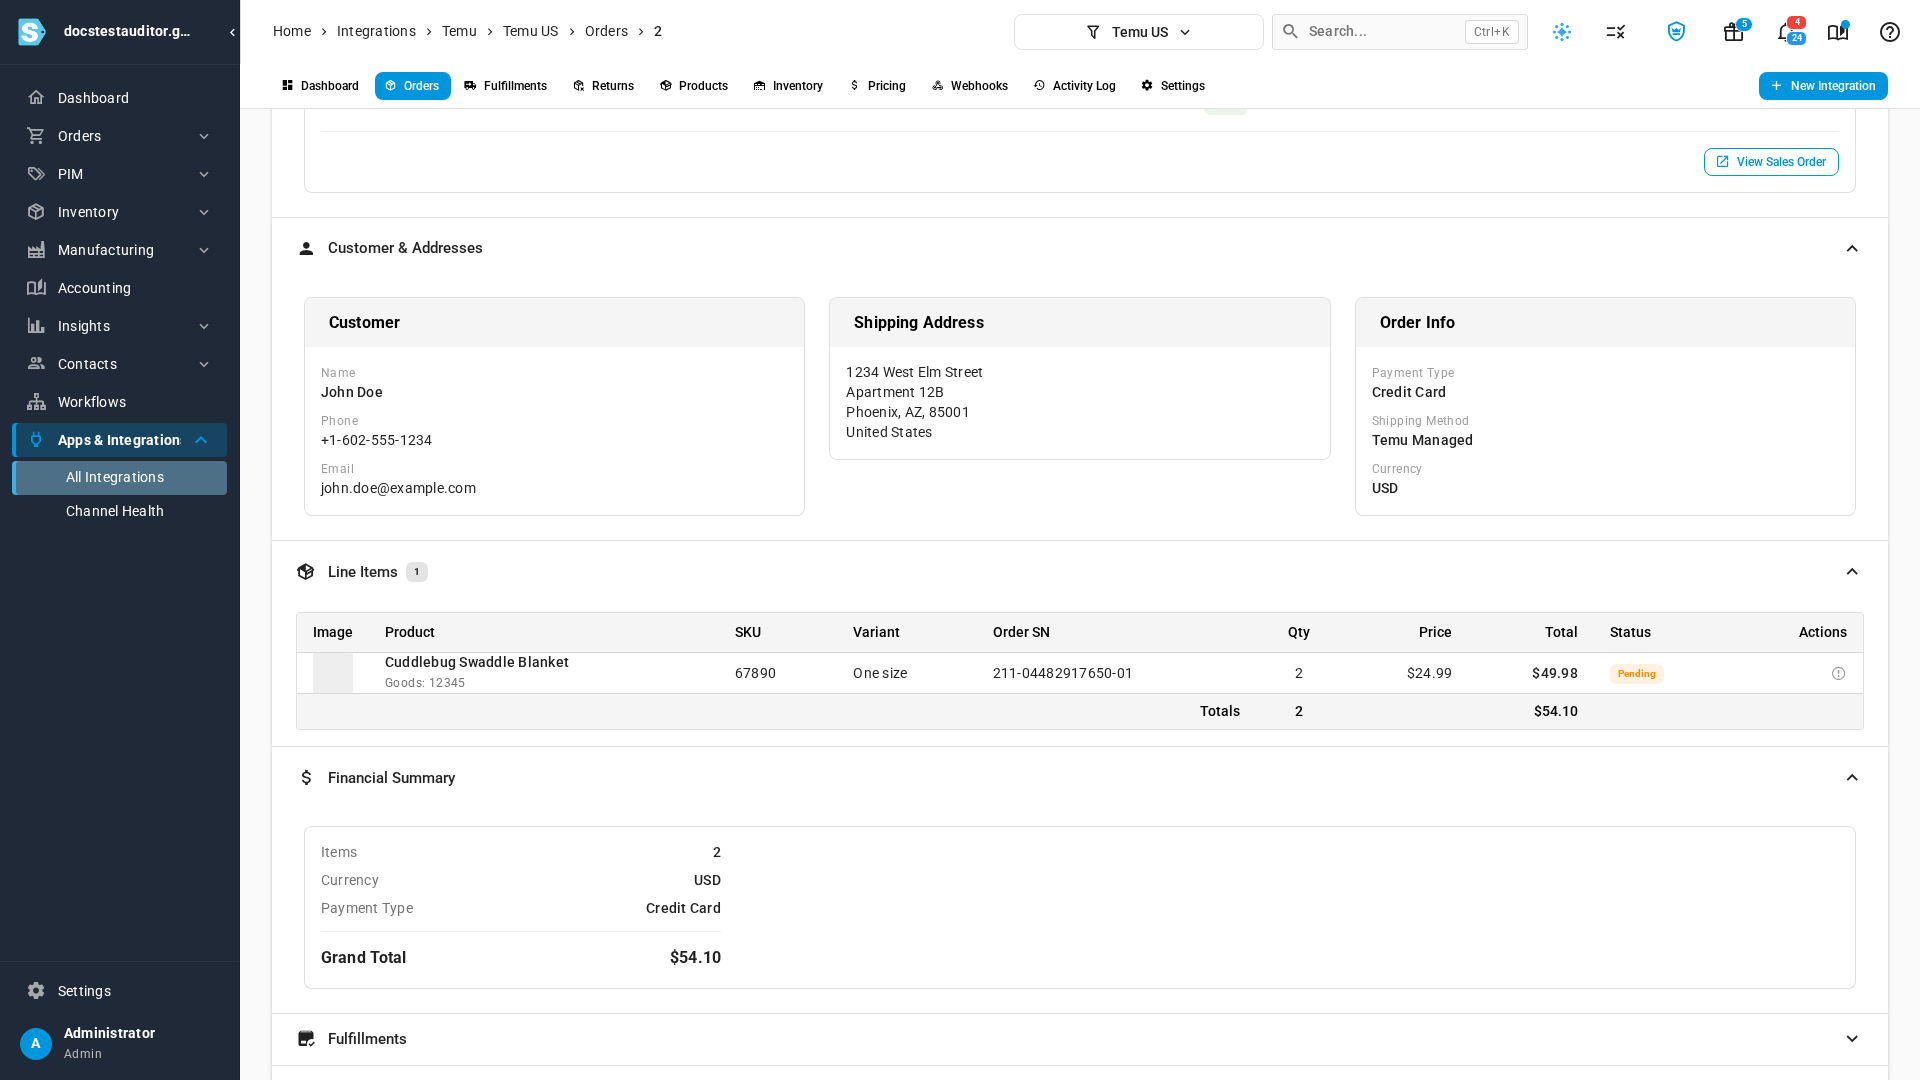The image size is (1920, 1080).
Task: Expand the Contacts sidebar menu
Action: 120,364
